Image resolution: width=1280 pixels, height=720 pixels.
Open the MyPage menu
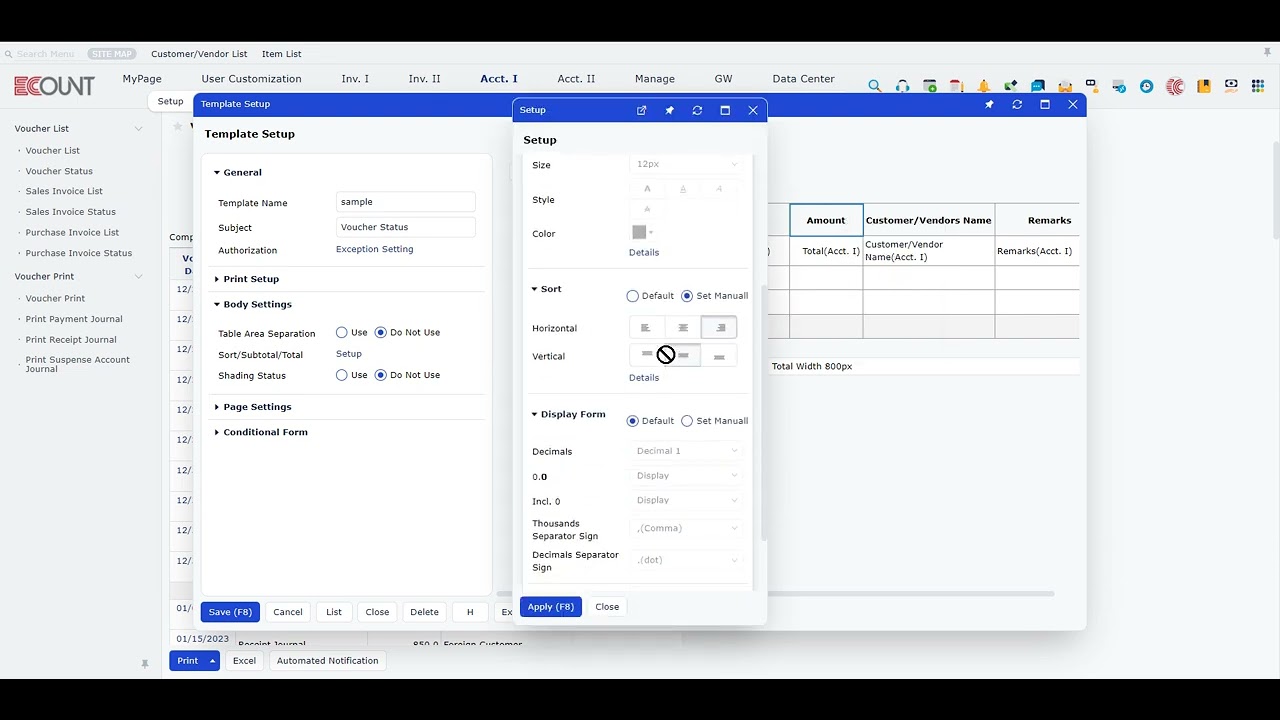coord(142,79)
